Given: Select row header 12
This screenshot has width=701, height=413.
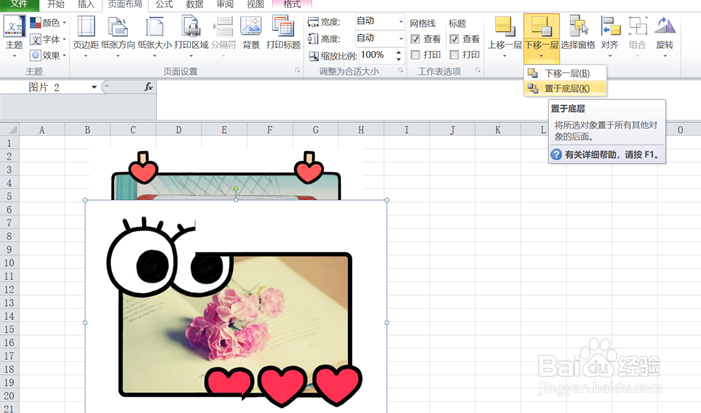Looking at the screenshot, I should [x=9, y=289].
